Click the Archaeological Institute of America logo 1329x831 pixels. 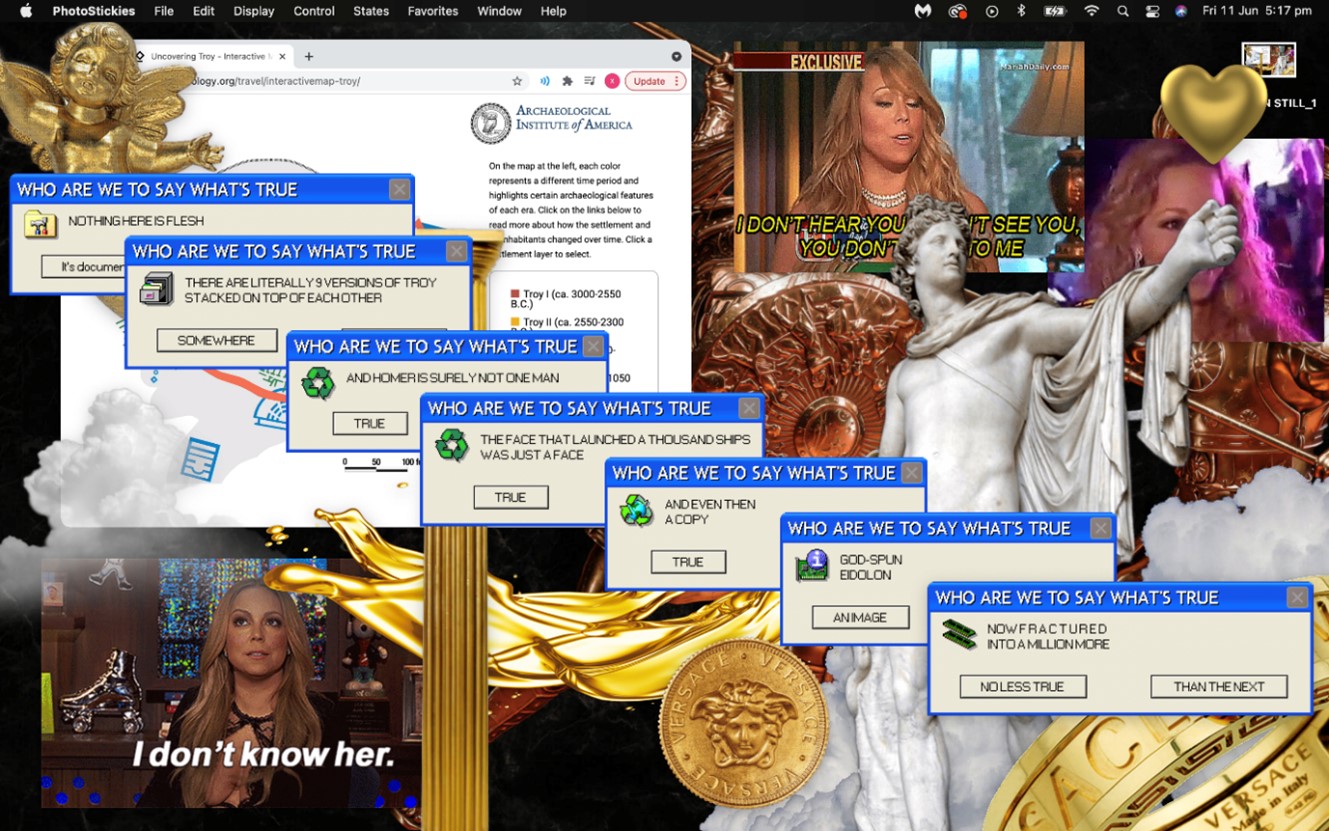tap(552, 122)
